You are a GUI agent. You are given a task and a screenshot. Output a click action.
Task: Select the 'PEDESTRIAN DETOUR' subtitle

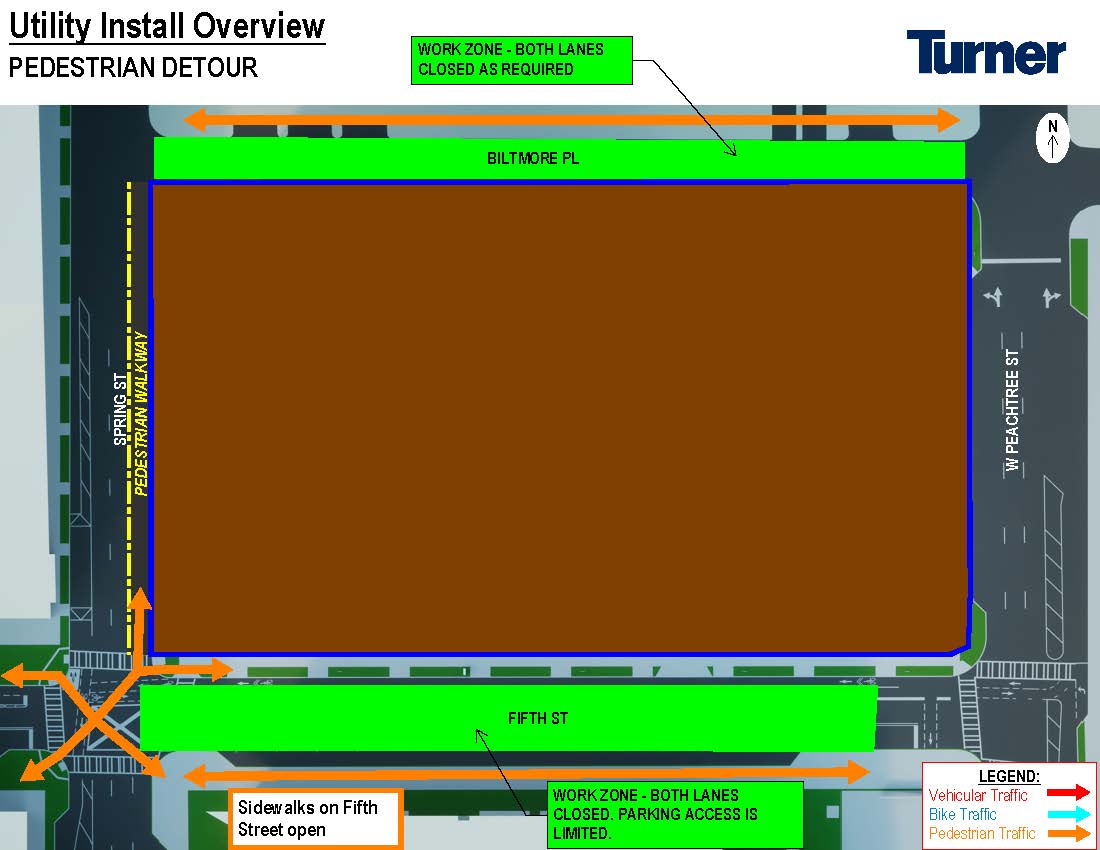point(133,68)
